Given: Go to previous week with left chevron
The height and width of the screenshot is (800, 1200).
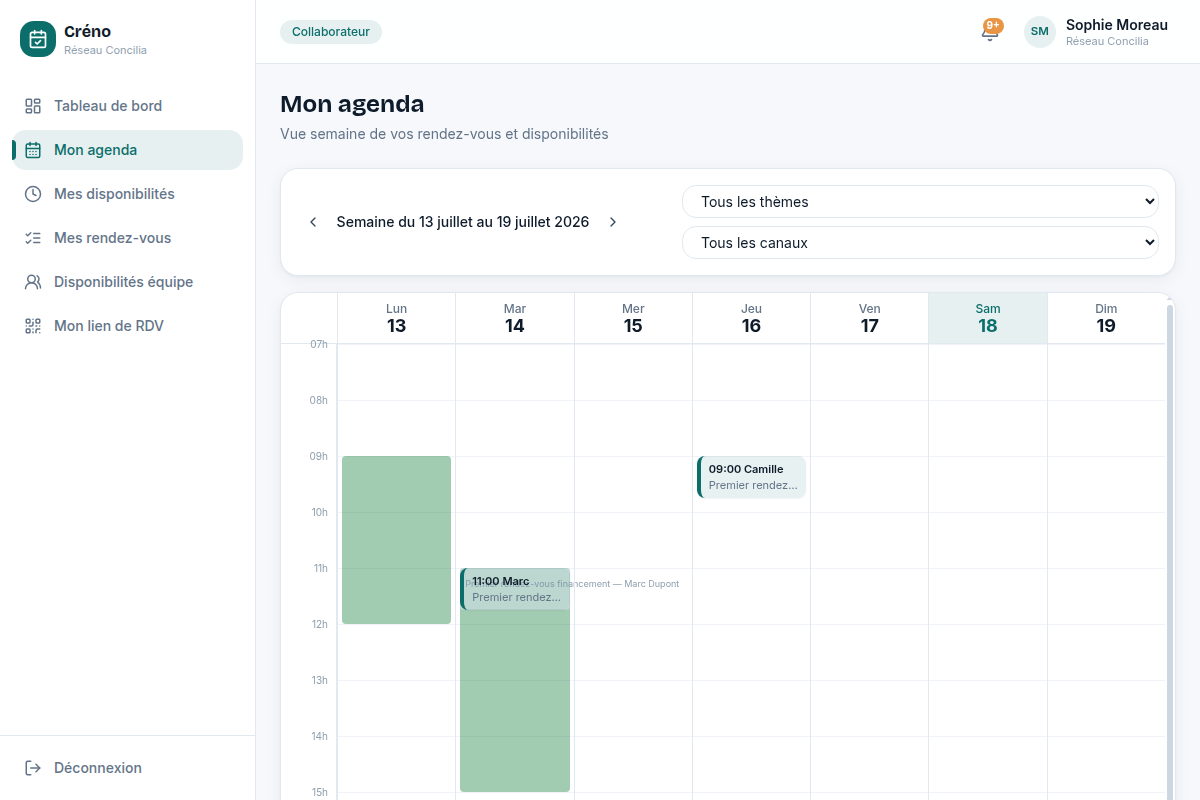Looking at the screenshot, I should tap(313, 222).
